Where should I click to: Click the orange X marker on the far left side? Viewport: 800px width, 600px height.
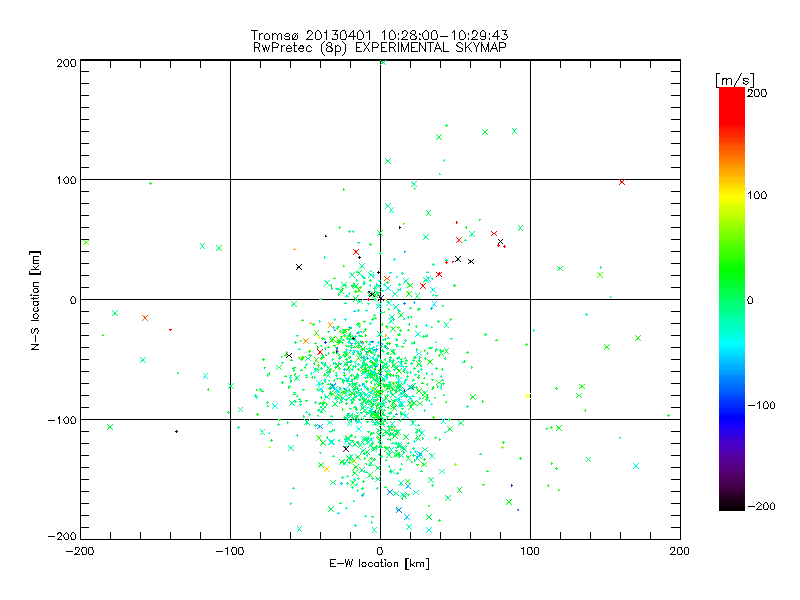click(x=145, y=318)
